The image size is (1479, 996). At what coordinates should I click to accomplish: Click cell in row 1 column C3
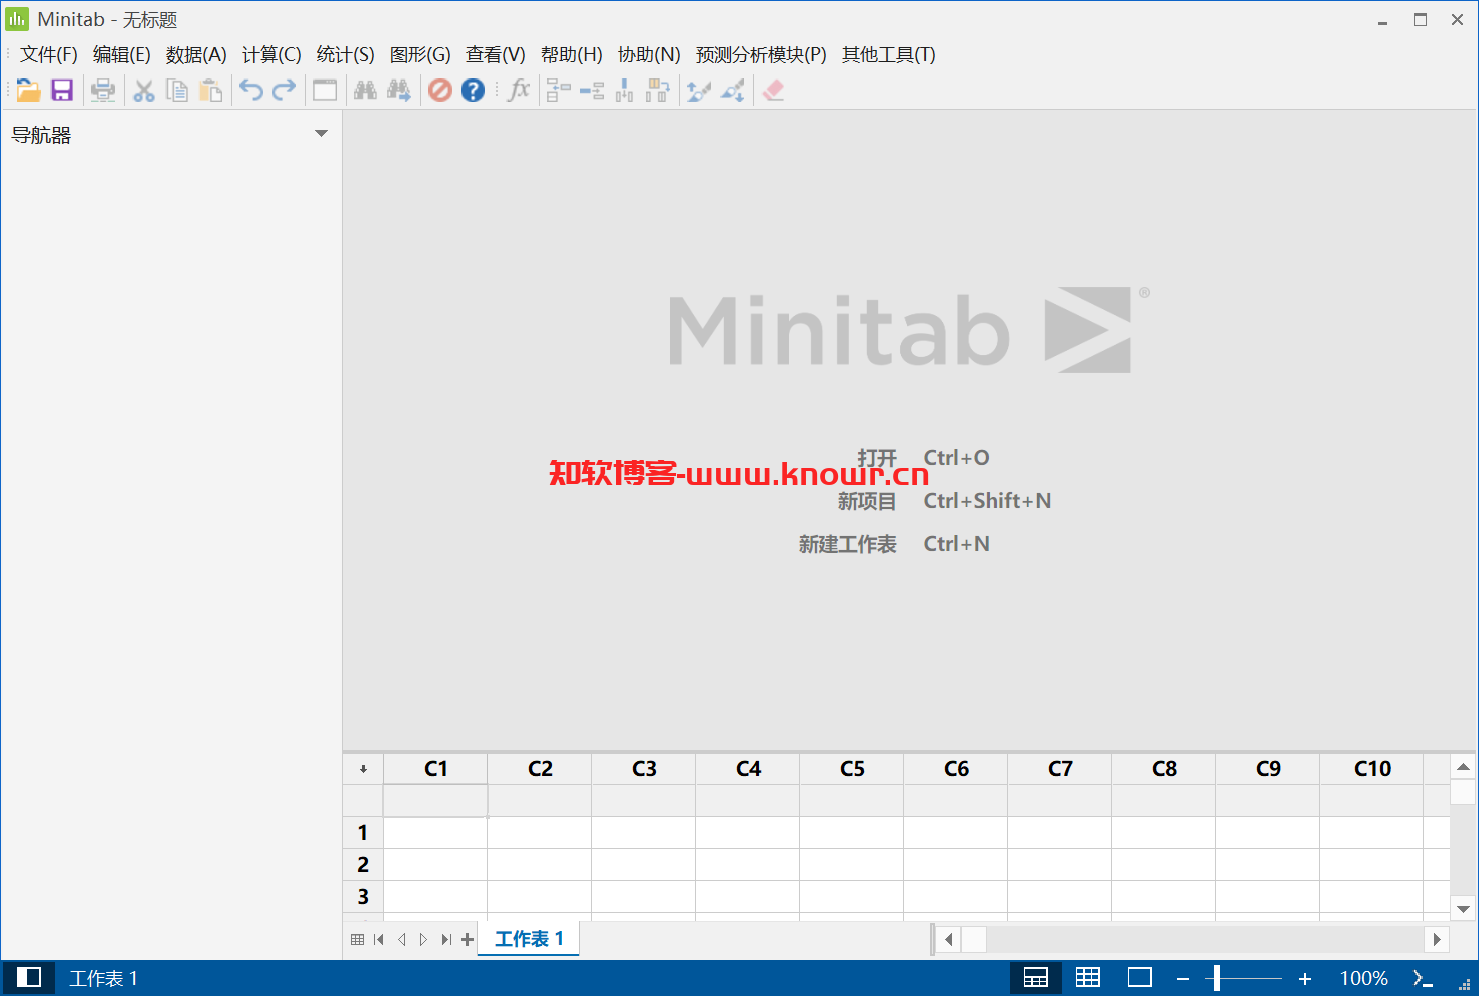tap(644, 832)
